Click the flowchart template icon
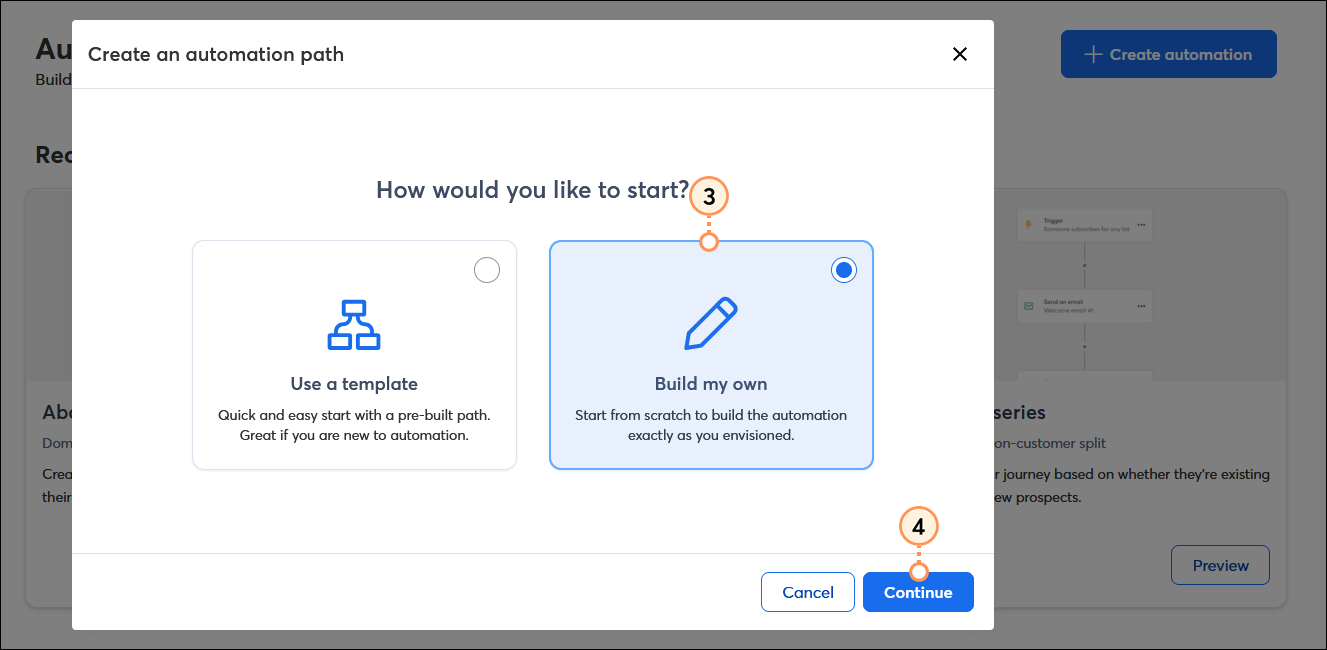The width and height of the screenshot is (1327, 650). click(354, 324)
